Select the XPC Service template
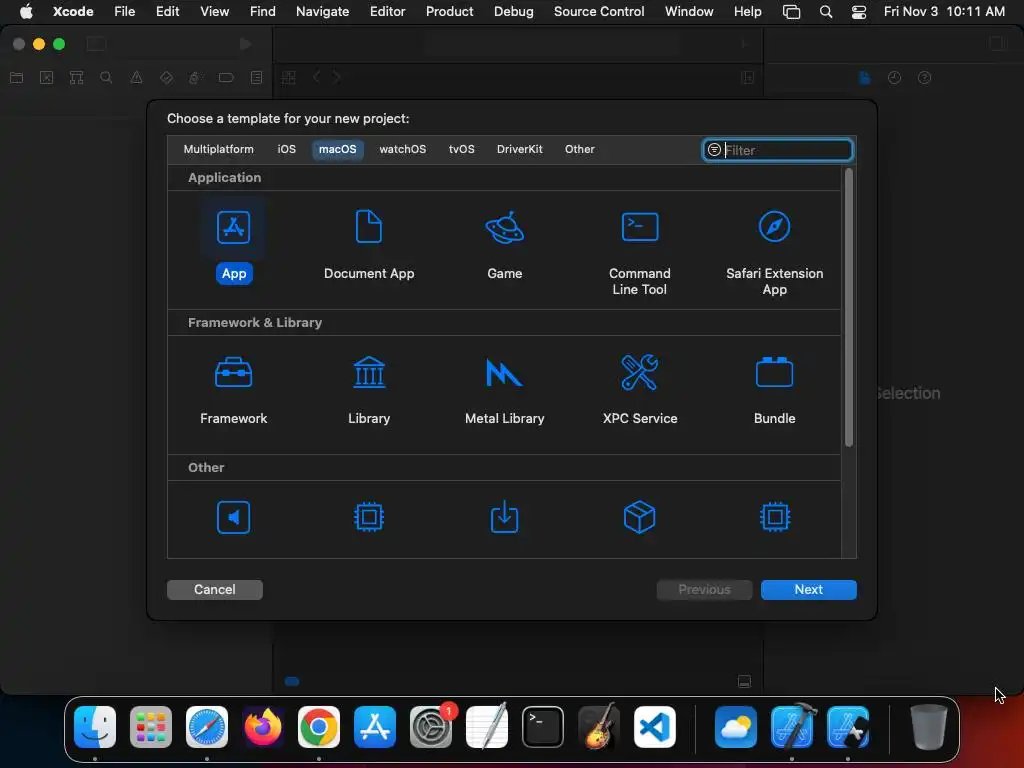Viewport: 1024px width, 768px height. pyautogui.click(x=639, y=391)
